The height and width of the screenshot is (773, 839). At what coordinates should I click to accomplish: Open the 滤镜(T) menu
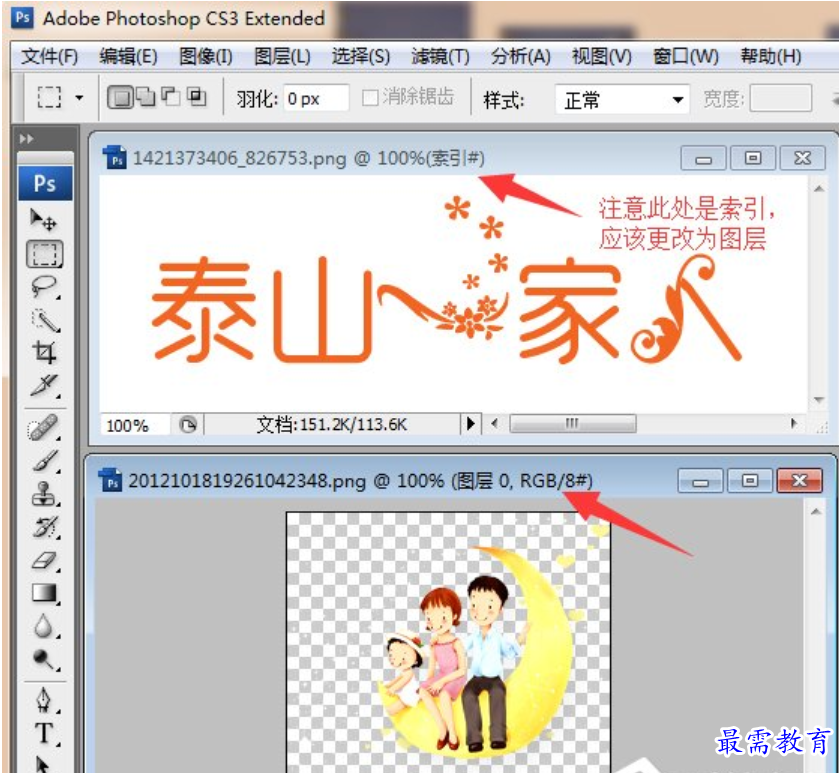440,56
